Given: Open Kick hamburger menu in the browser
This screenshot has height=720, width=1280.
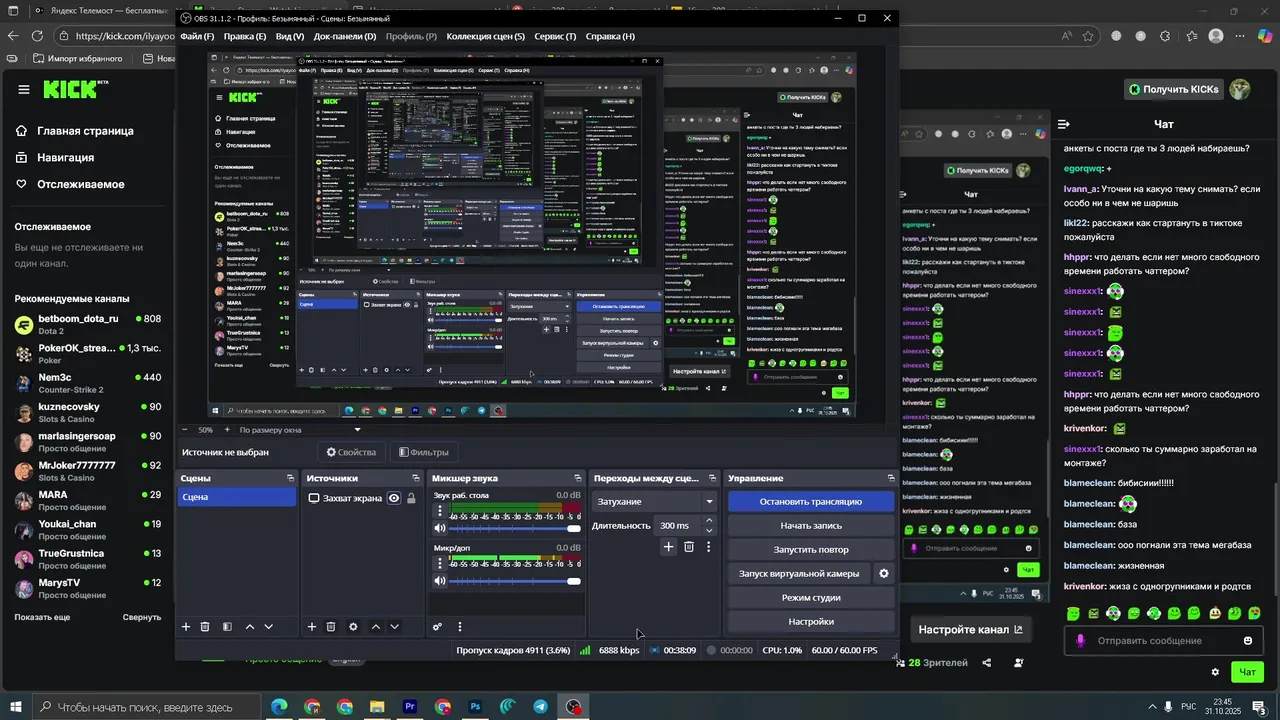Looking at the screenshot, I should point(24,89).
